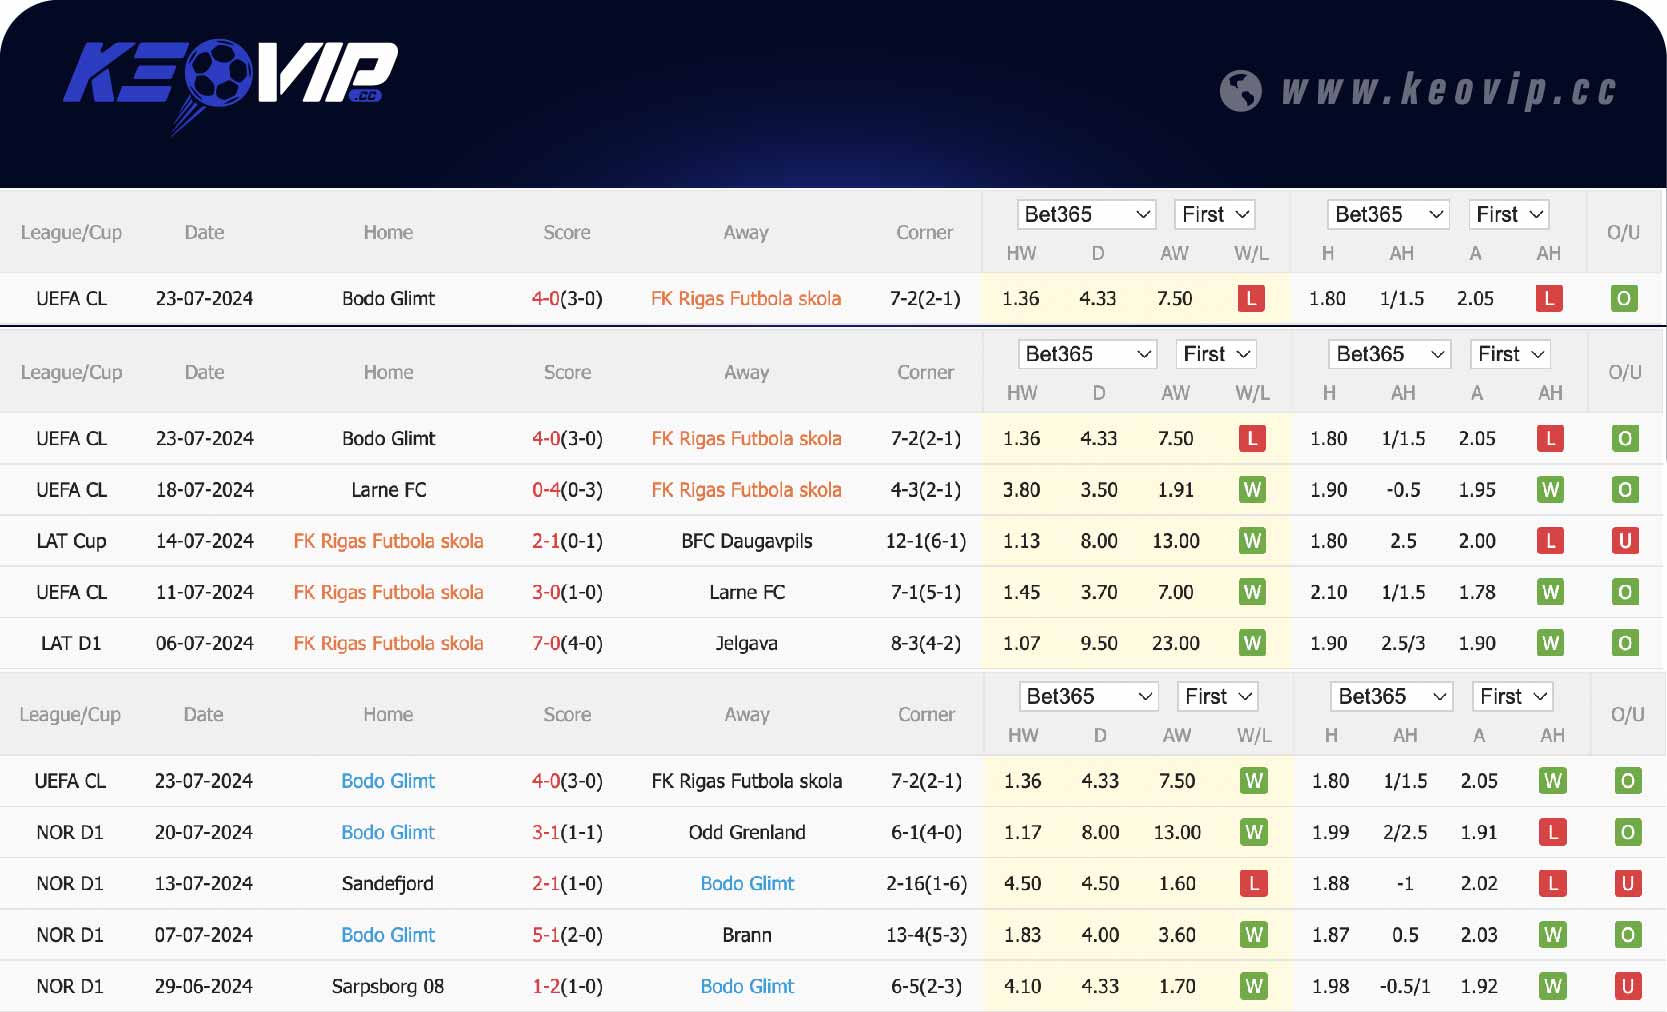Open the www.keovip.cc website link
The height and width of the screenshot is (1012, 1667).
pyautogui.click(x=1448, y=91)
